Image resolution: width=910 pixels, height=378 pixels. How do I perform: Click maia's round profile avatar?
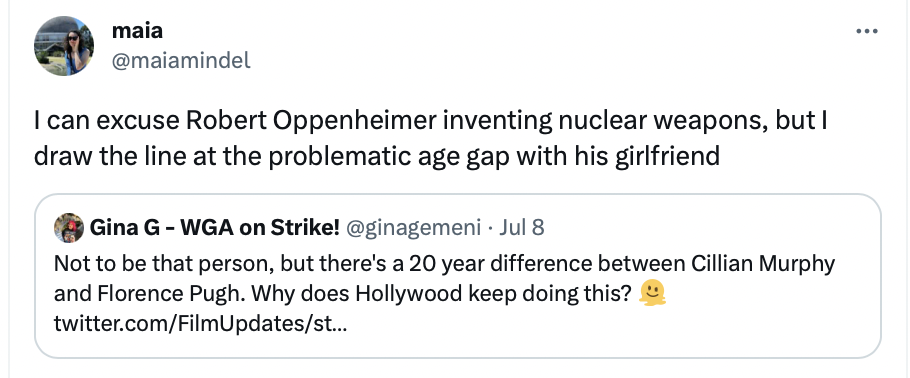coord(64,46)
